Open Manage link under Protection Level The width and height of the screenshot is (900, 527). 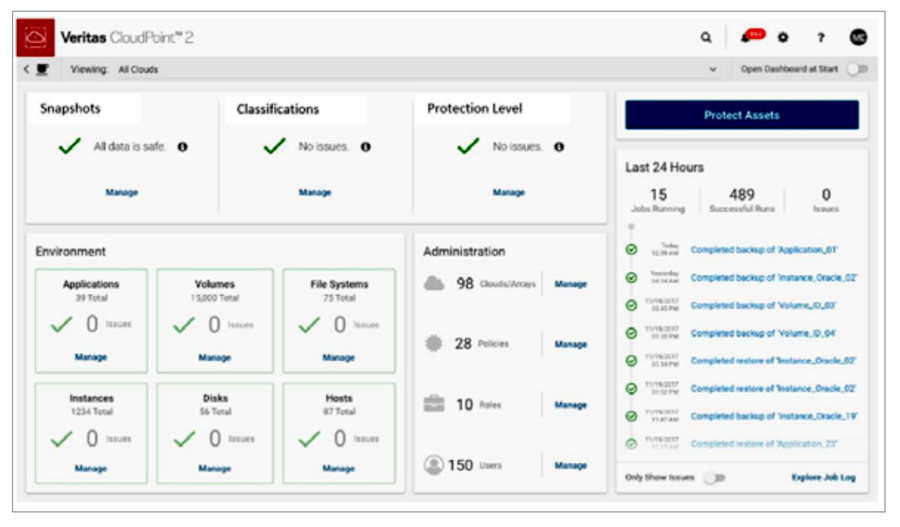509,192
